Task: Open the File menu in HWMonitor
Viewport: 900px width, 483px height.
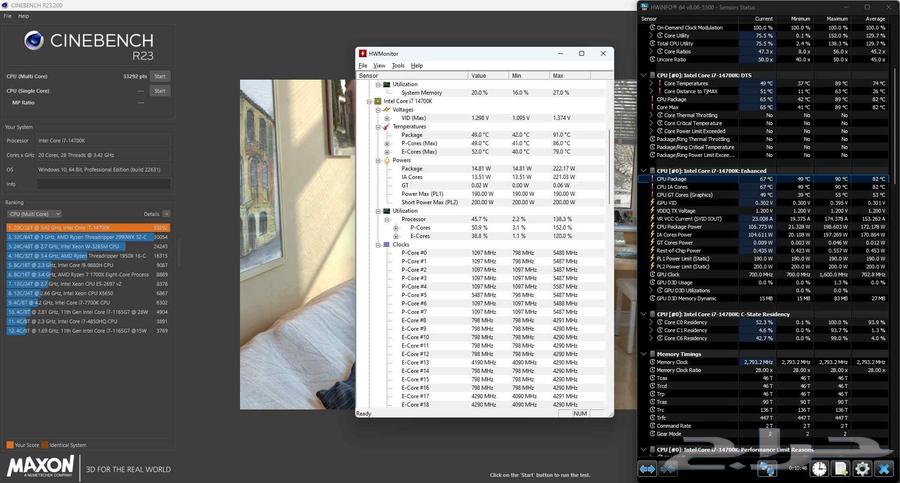Action: (363, 65)
